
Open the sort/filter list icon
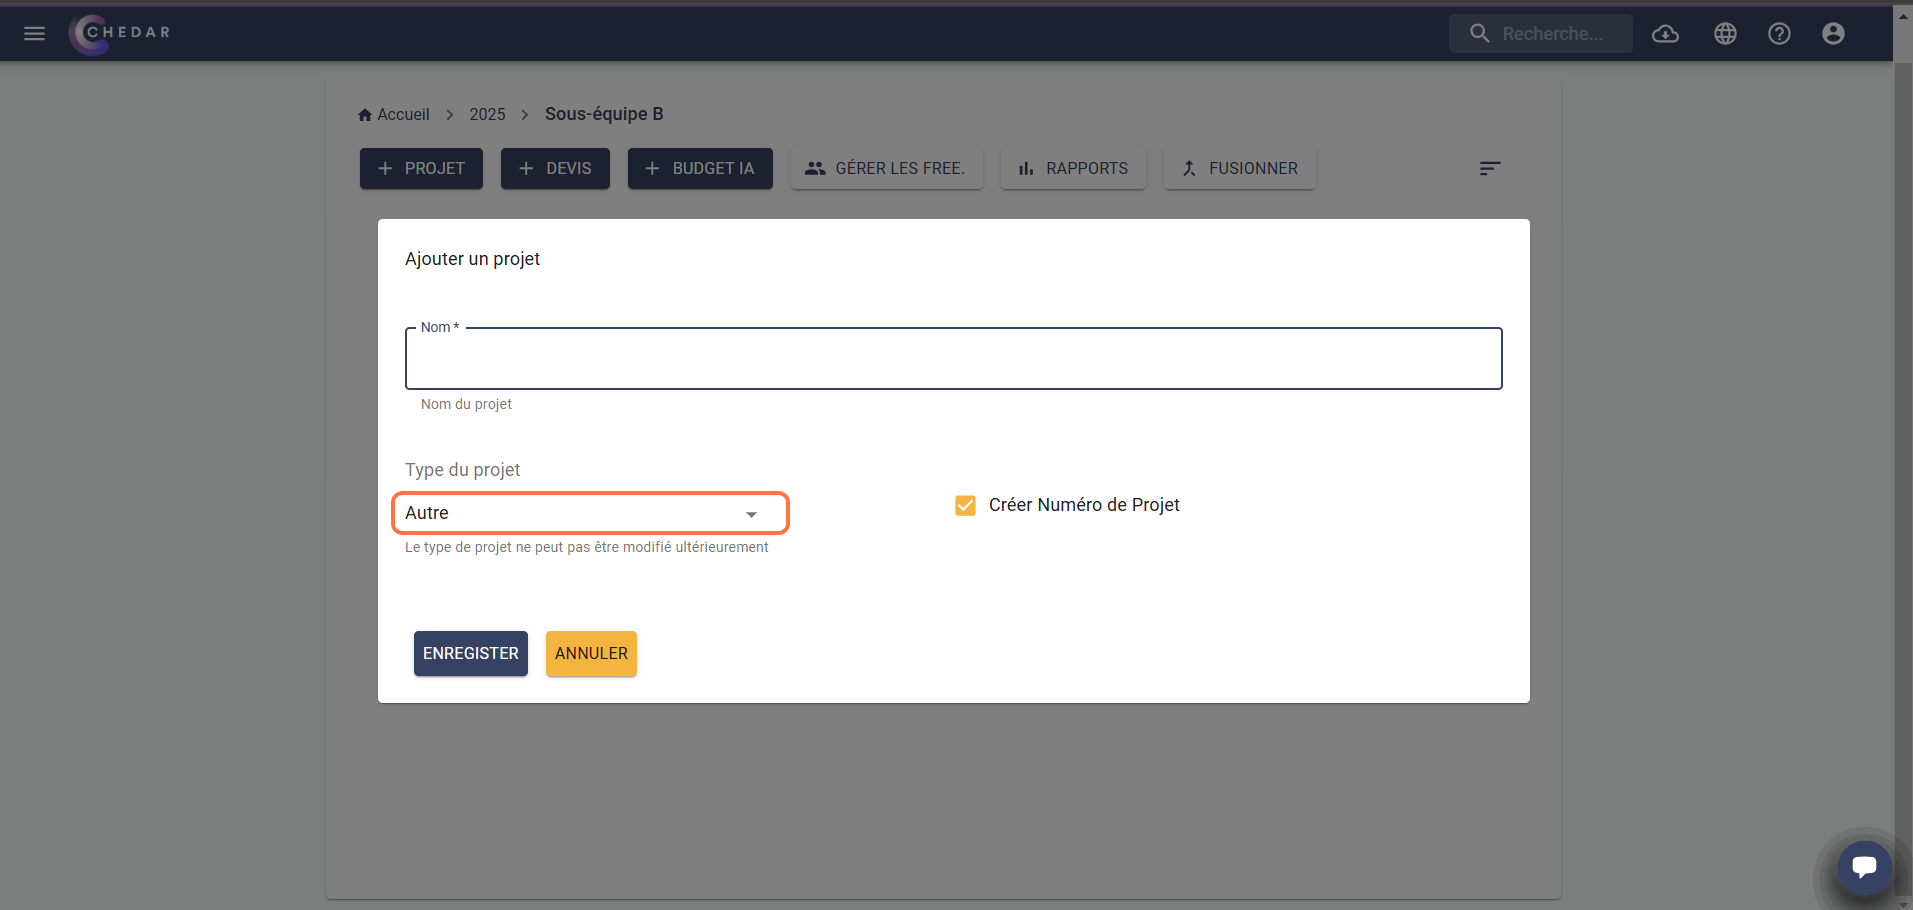click(1490, 168)
